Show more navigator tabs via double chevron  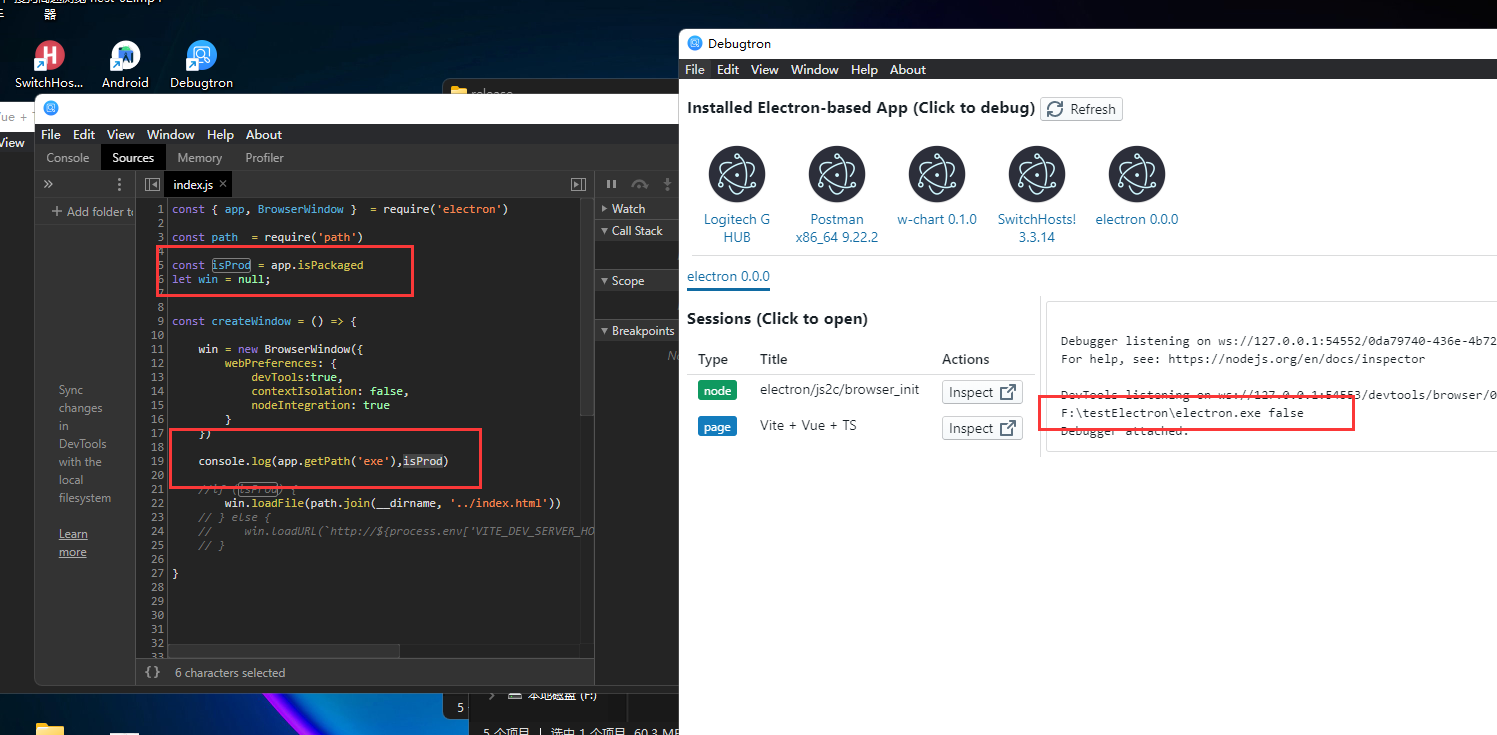click(47, 184)
